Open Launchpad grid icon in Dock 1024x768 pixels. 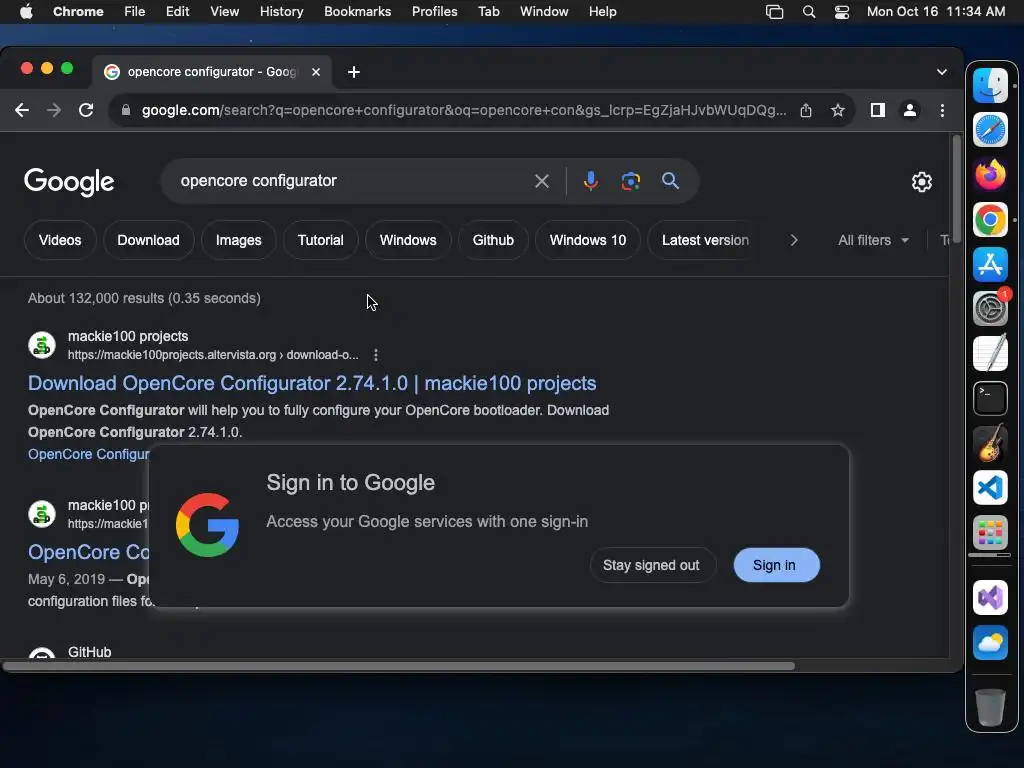[x=990, y=532]
